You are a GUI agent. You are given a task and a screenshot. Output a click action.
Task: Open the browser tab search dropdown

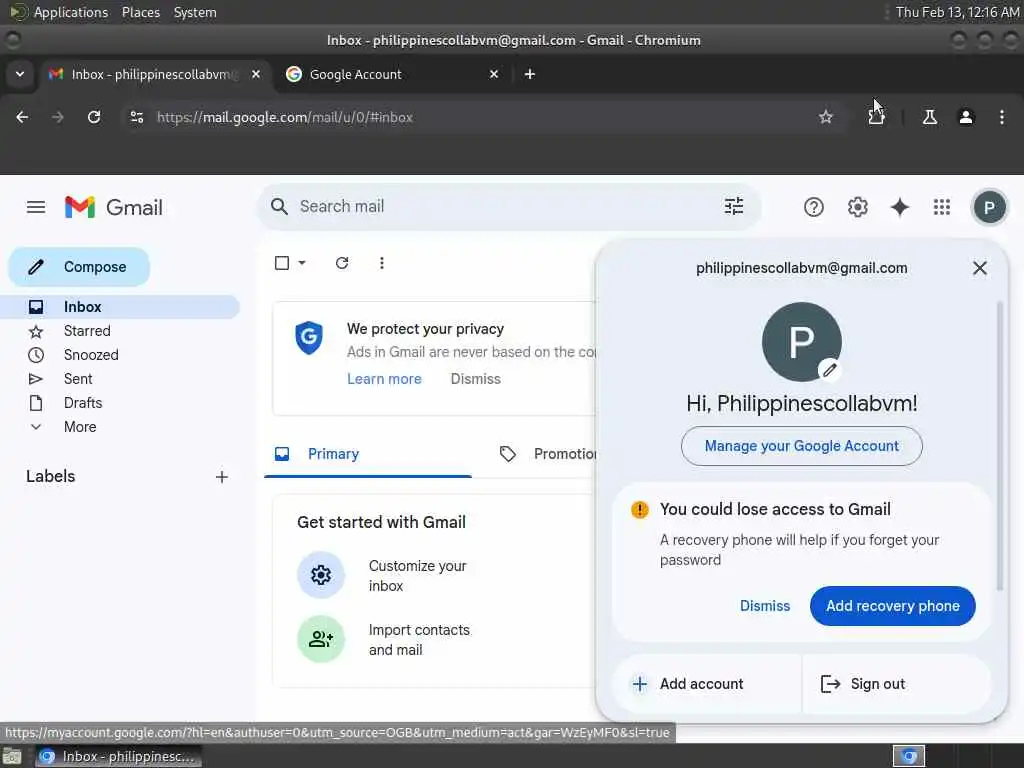20,74
